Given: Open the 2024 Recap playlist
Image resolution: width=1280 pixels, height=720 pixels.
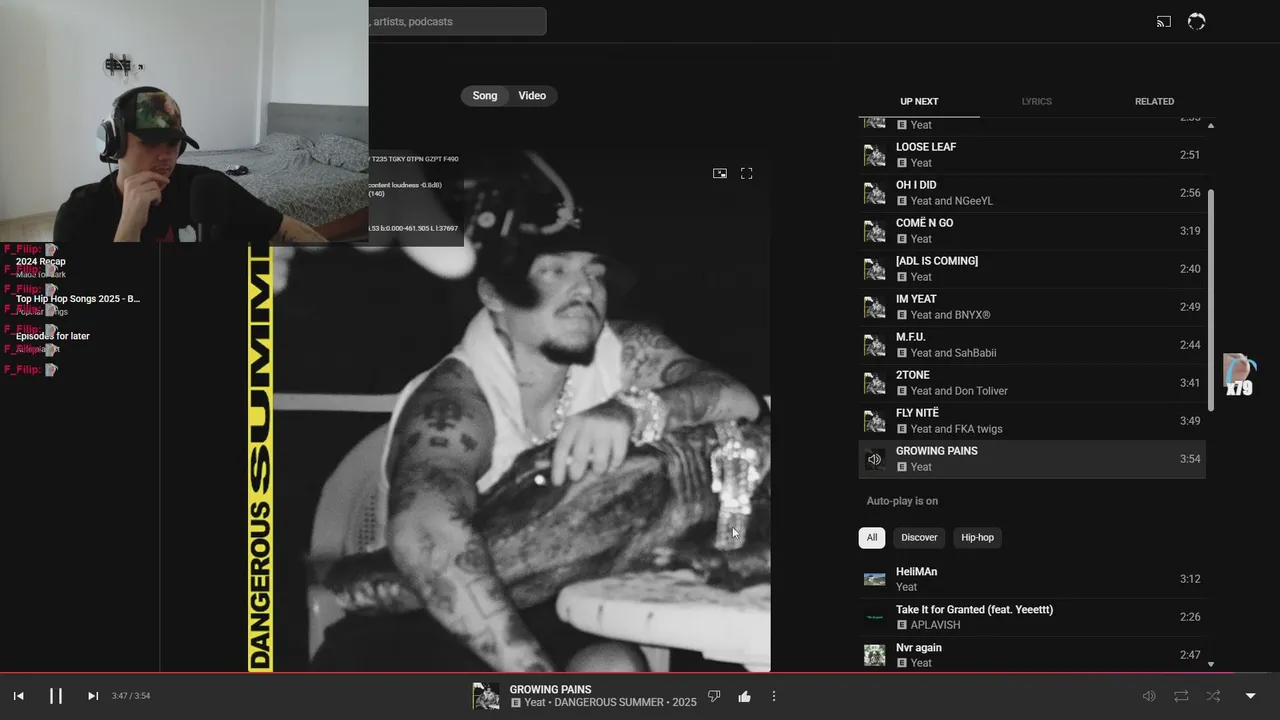Looking at the screenshot, I should [x=40, y=262].
